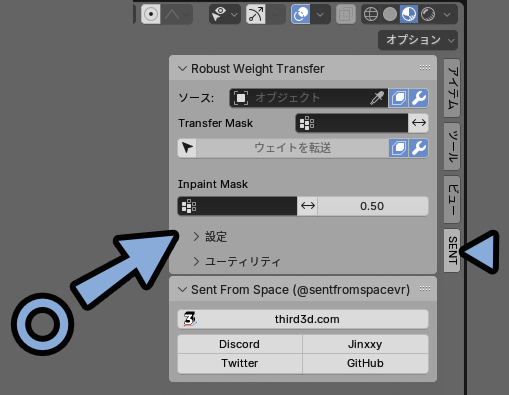The image size is (509, 395).
Task: Open the GitHub link button
Action: [365, 363]
